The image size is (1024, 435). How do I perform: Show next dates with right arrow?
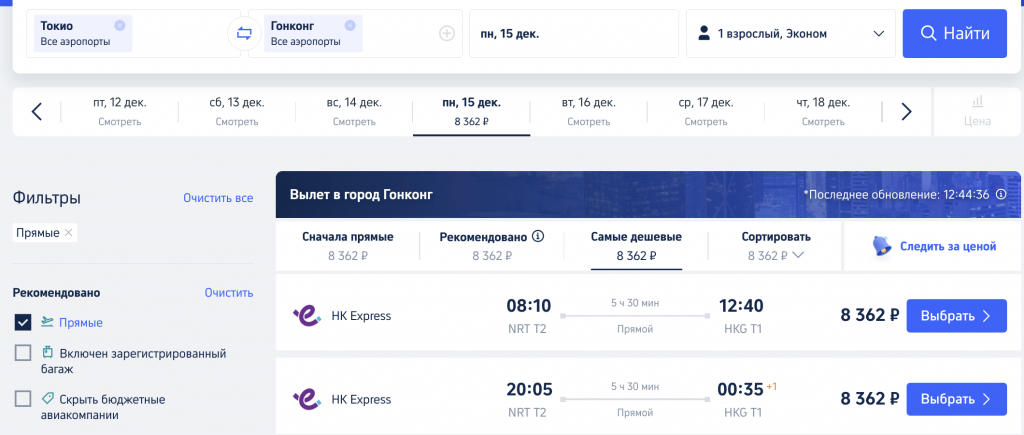pos(906,112)
